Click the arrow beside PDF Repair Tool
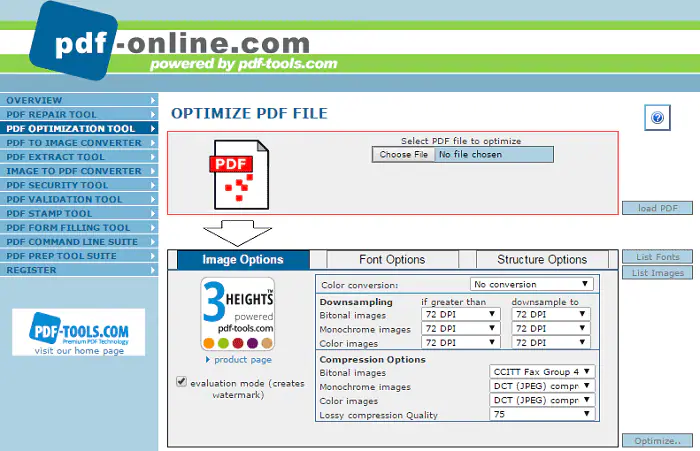 pyautogui.click(x=153, y=114)
